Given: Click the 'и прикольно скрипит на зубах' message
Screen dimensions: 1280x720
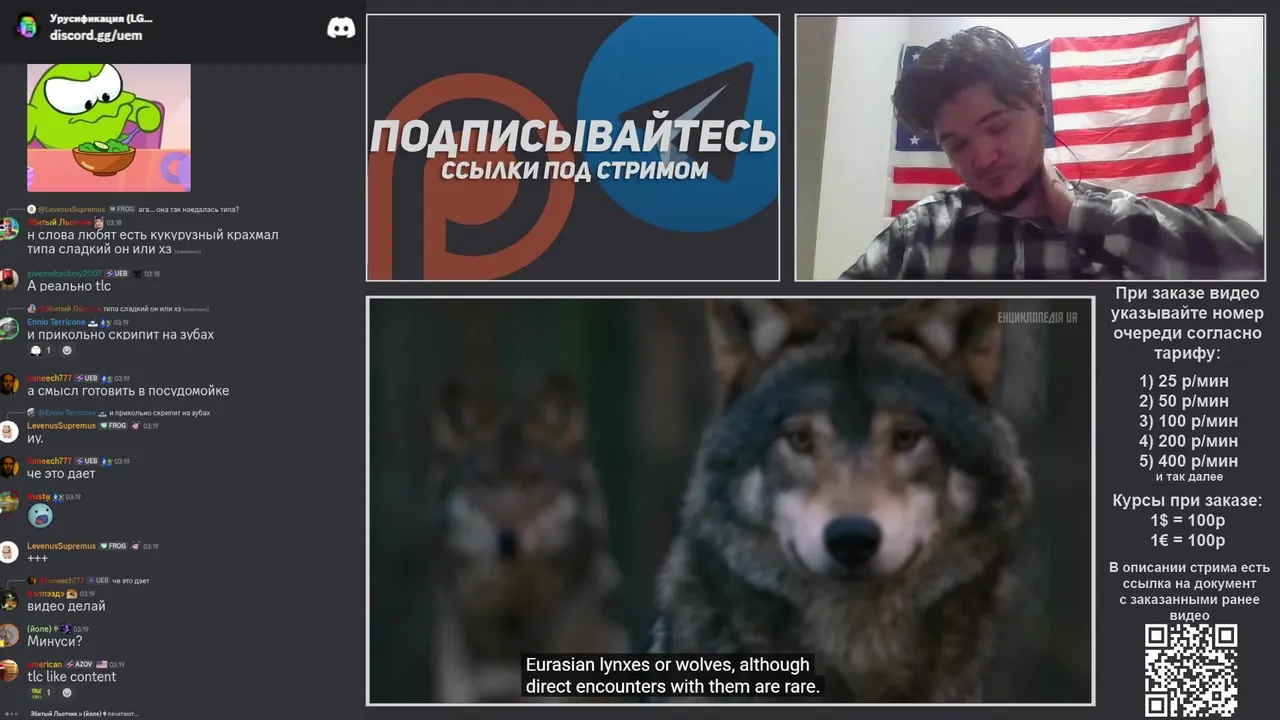Looking at the screenshot, I should 121,335.
